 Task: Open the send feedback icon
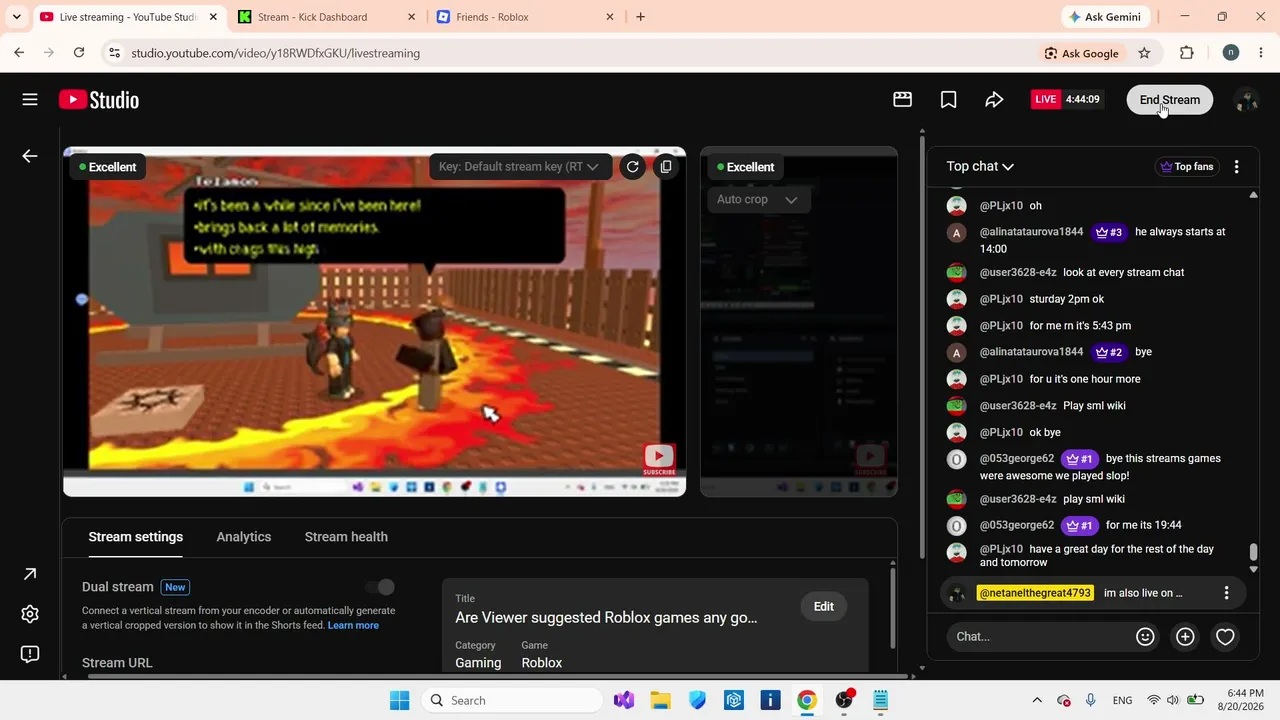(x=30, y=654)
